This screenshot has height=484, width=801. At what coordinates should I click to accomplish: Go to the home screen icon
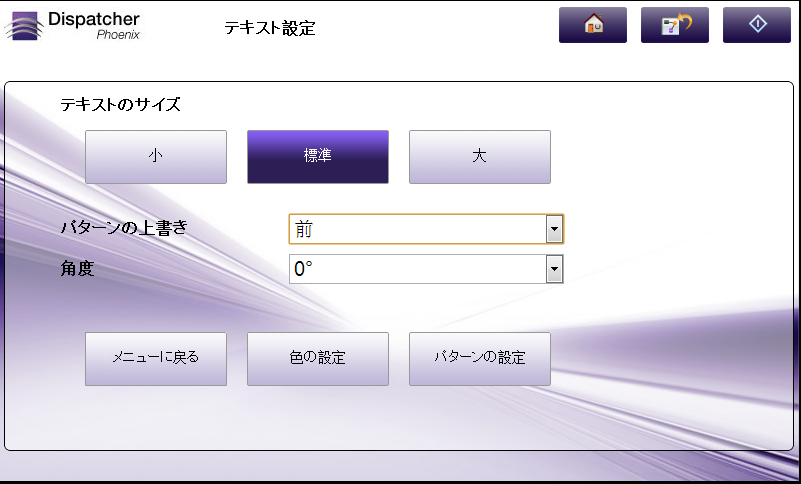tap(593, 25)
